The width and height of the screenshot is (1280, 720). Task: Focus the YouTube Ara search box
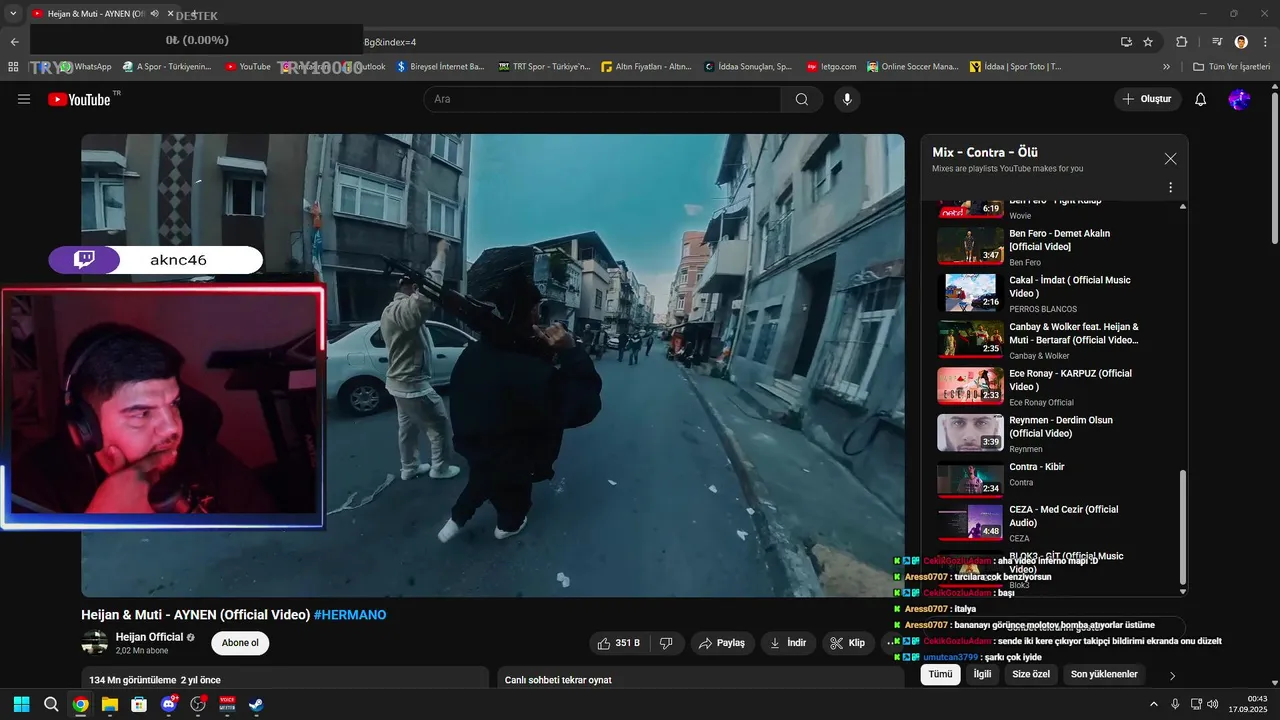[x=602, y=99]
